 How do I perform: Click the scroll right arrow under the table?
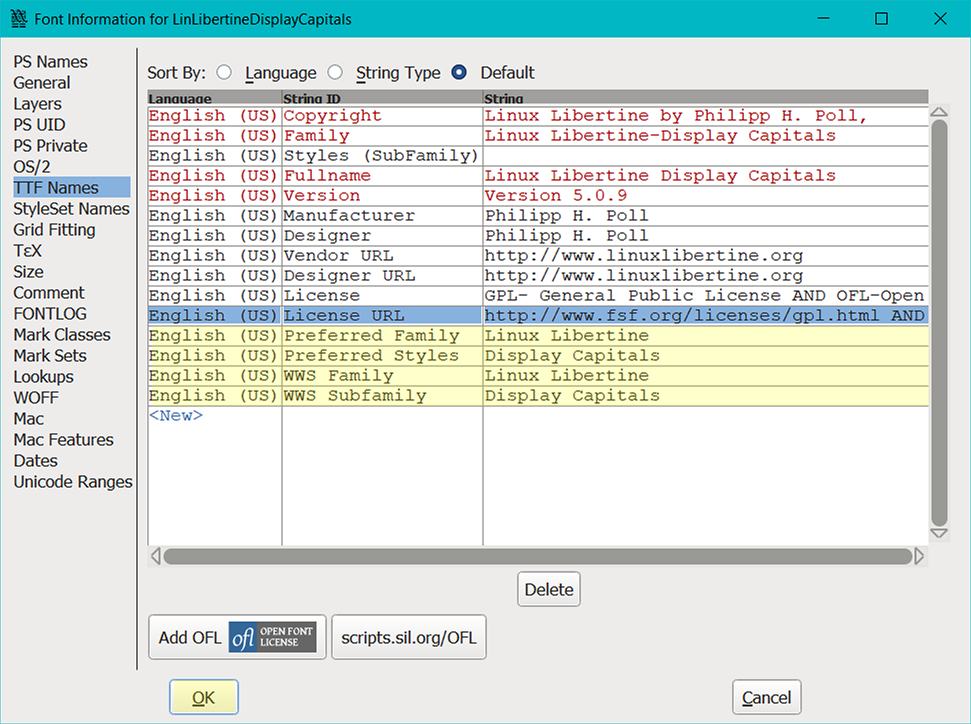pos(919,556)
